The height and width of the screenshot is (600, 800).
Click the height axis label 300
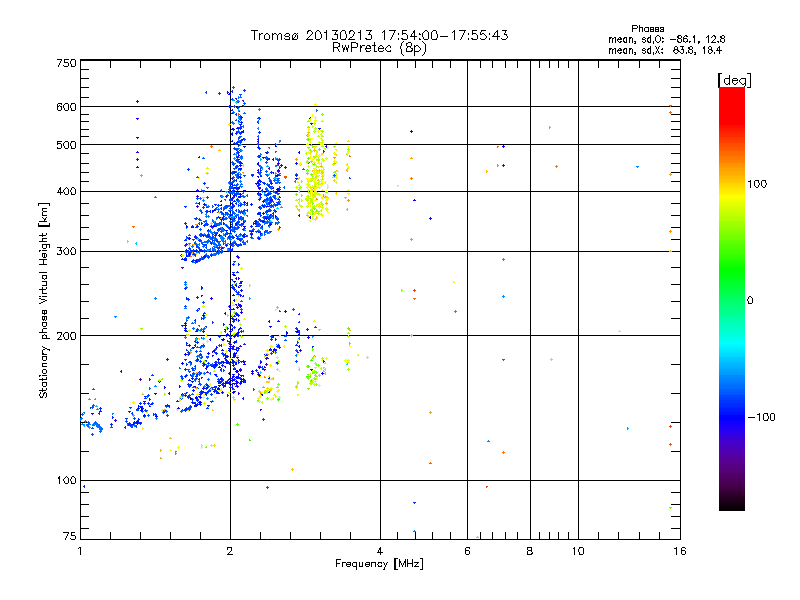(66, 252)
